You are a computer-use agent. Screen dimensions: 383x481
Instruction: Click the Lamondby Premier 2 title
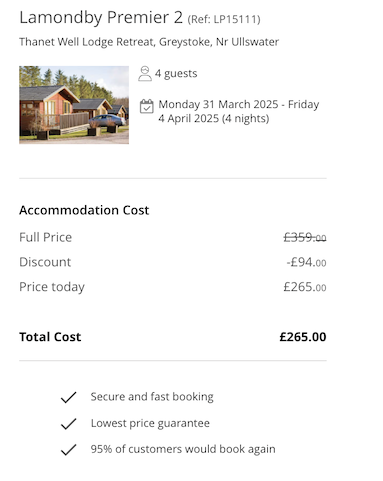[x=101, y=17]
